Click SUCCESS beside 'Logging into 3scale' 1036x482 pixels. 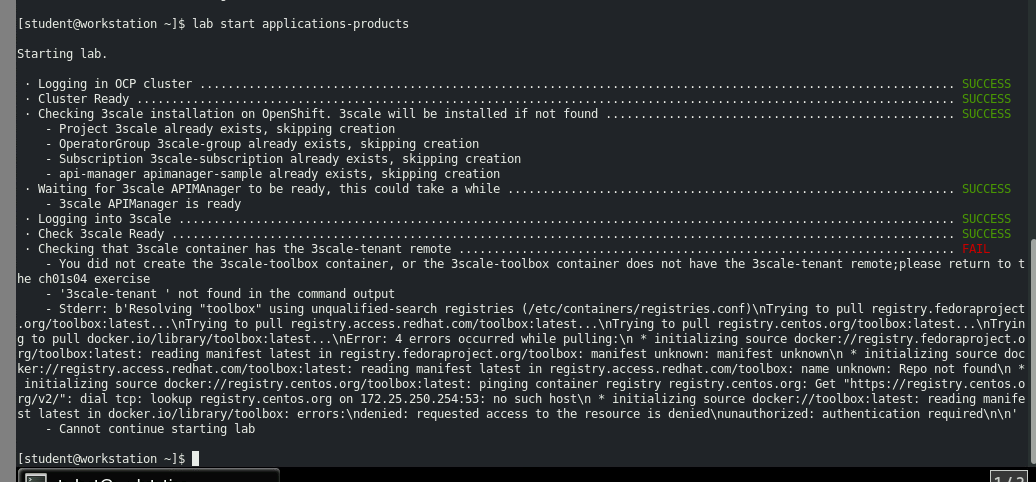[986, 219]
